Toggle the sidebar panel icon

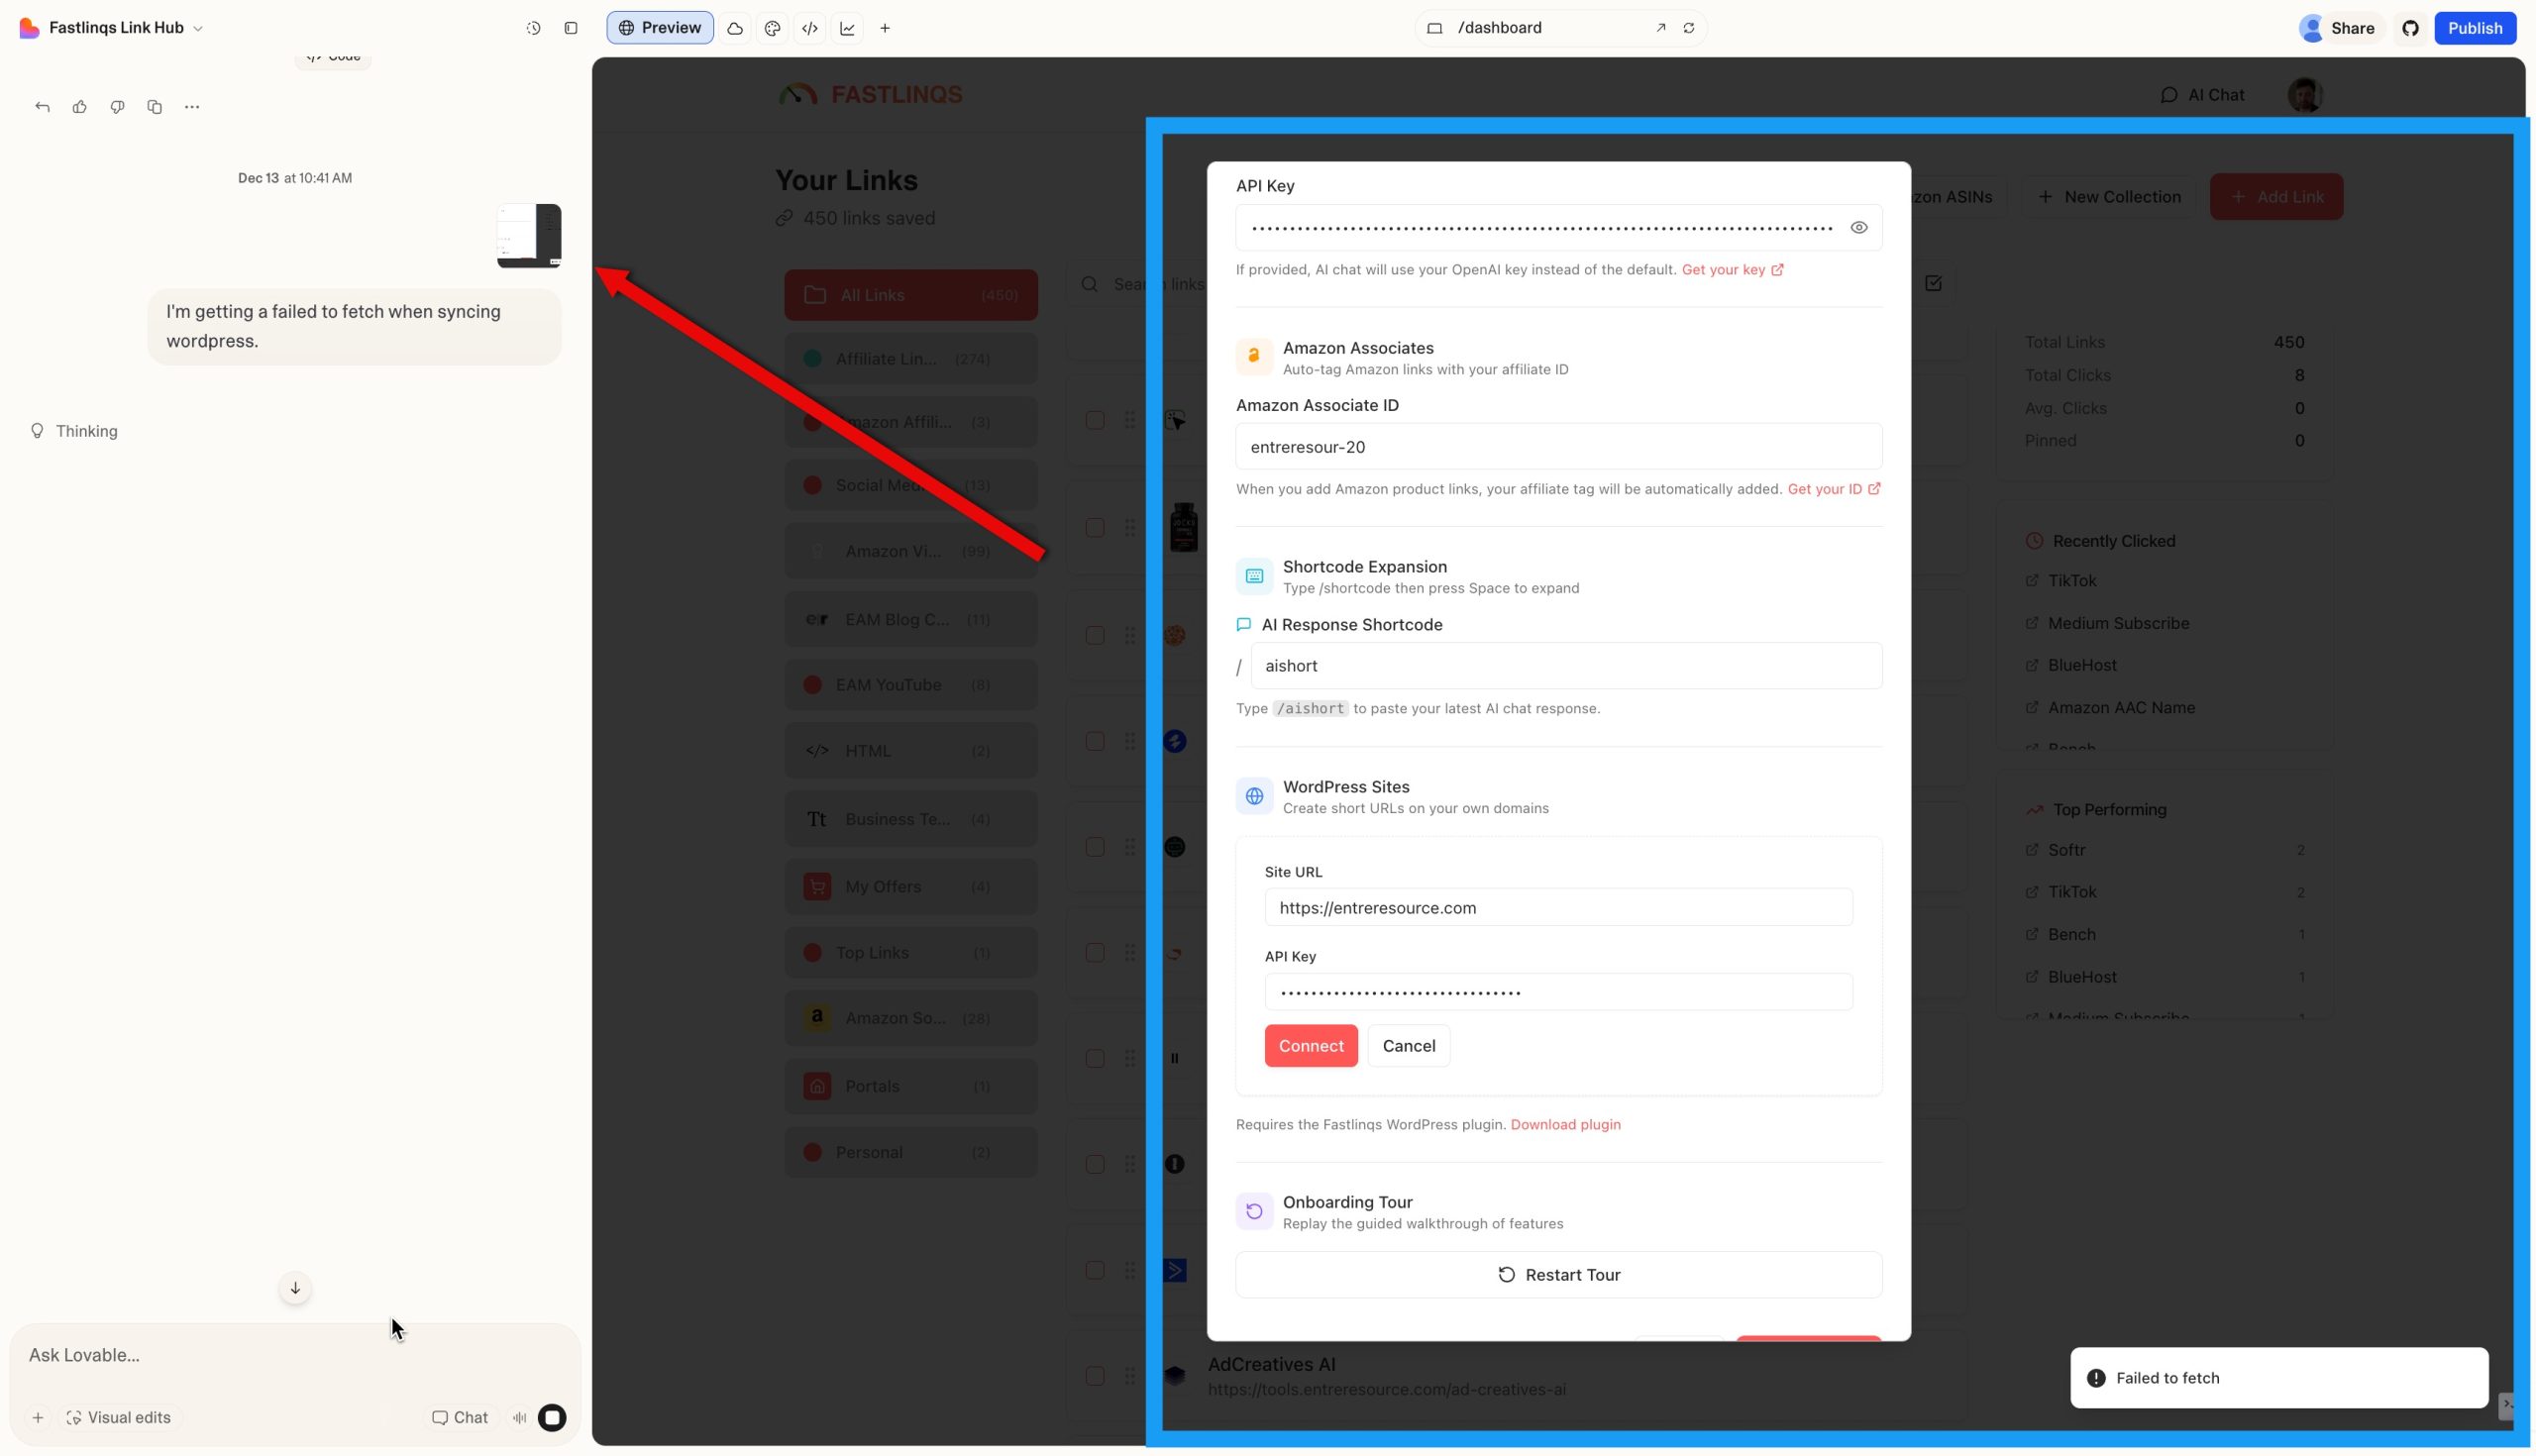[x=571, y=28]
